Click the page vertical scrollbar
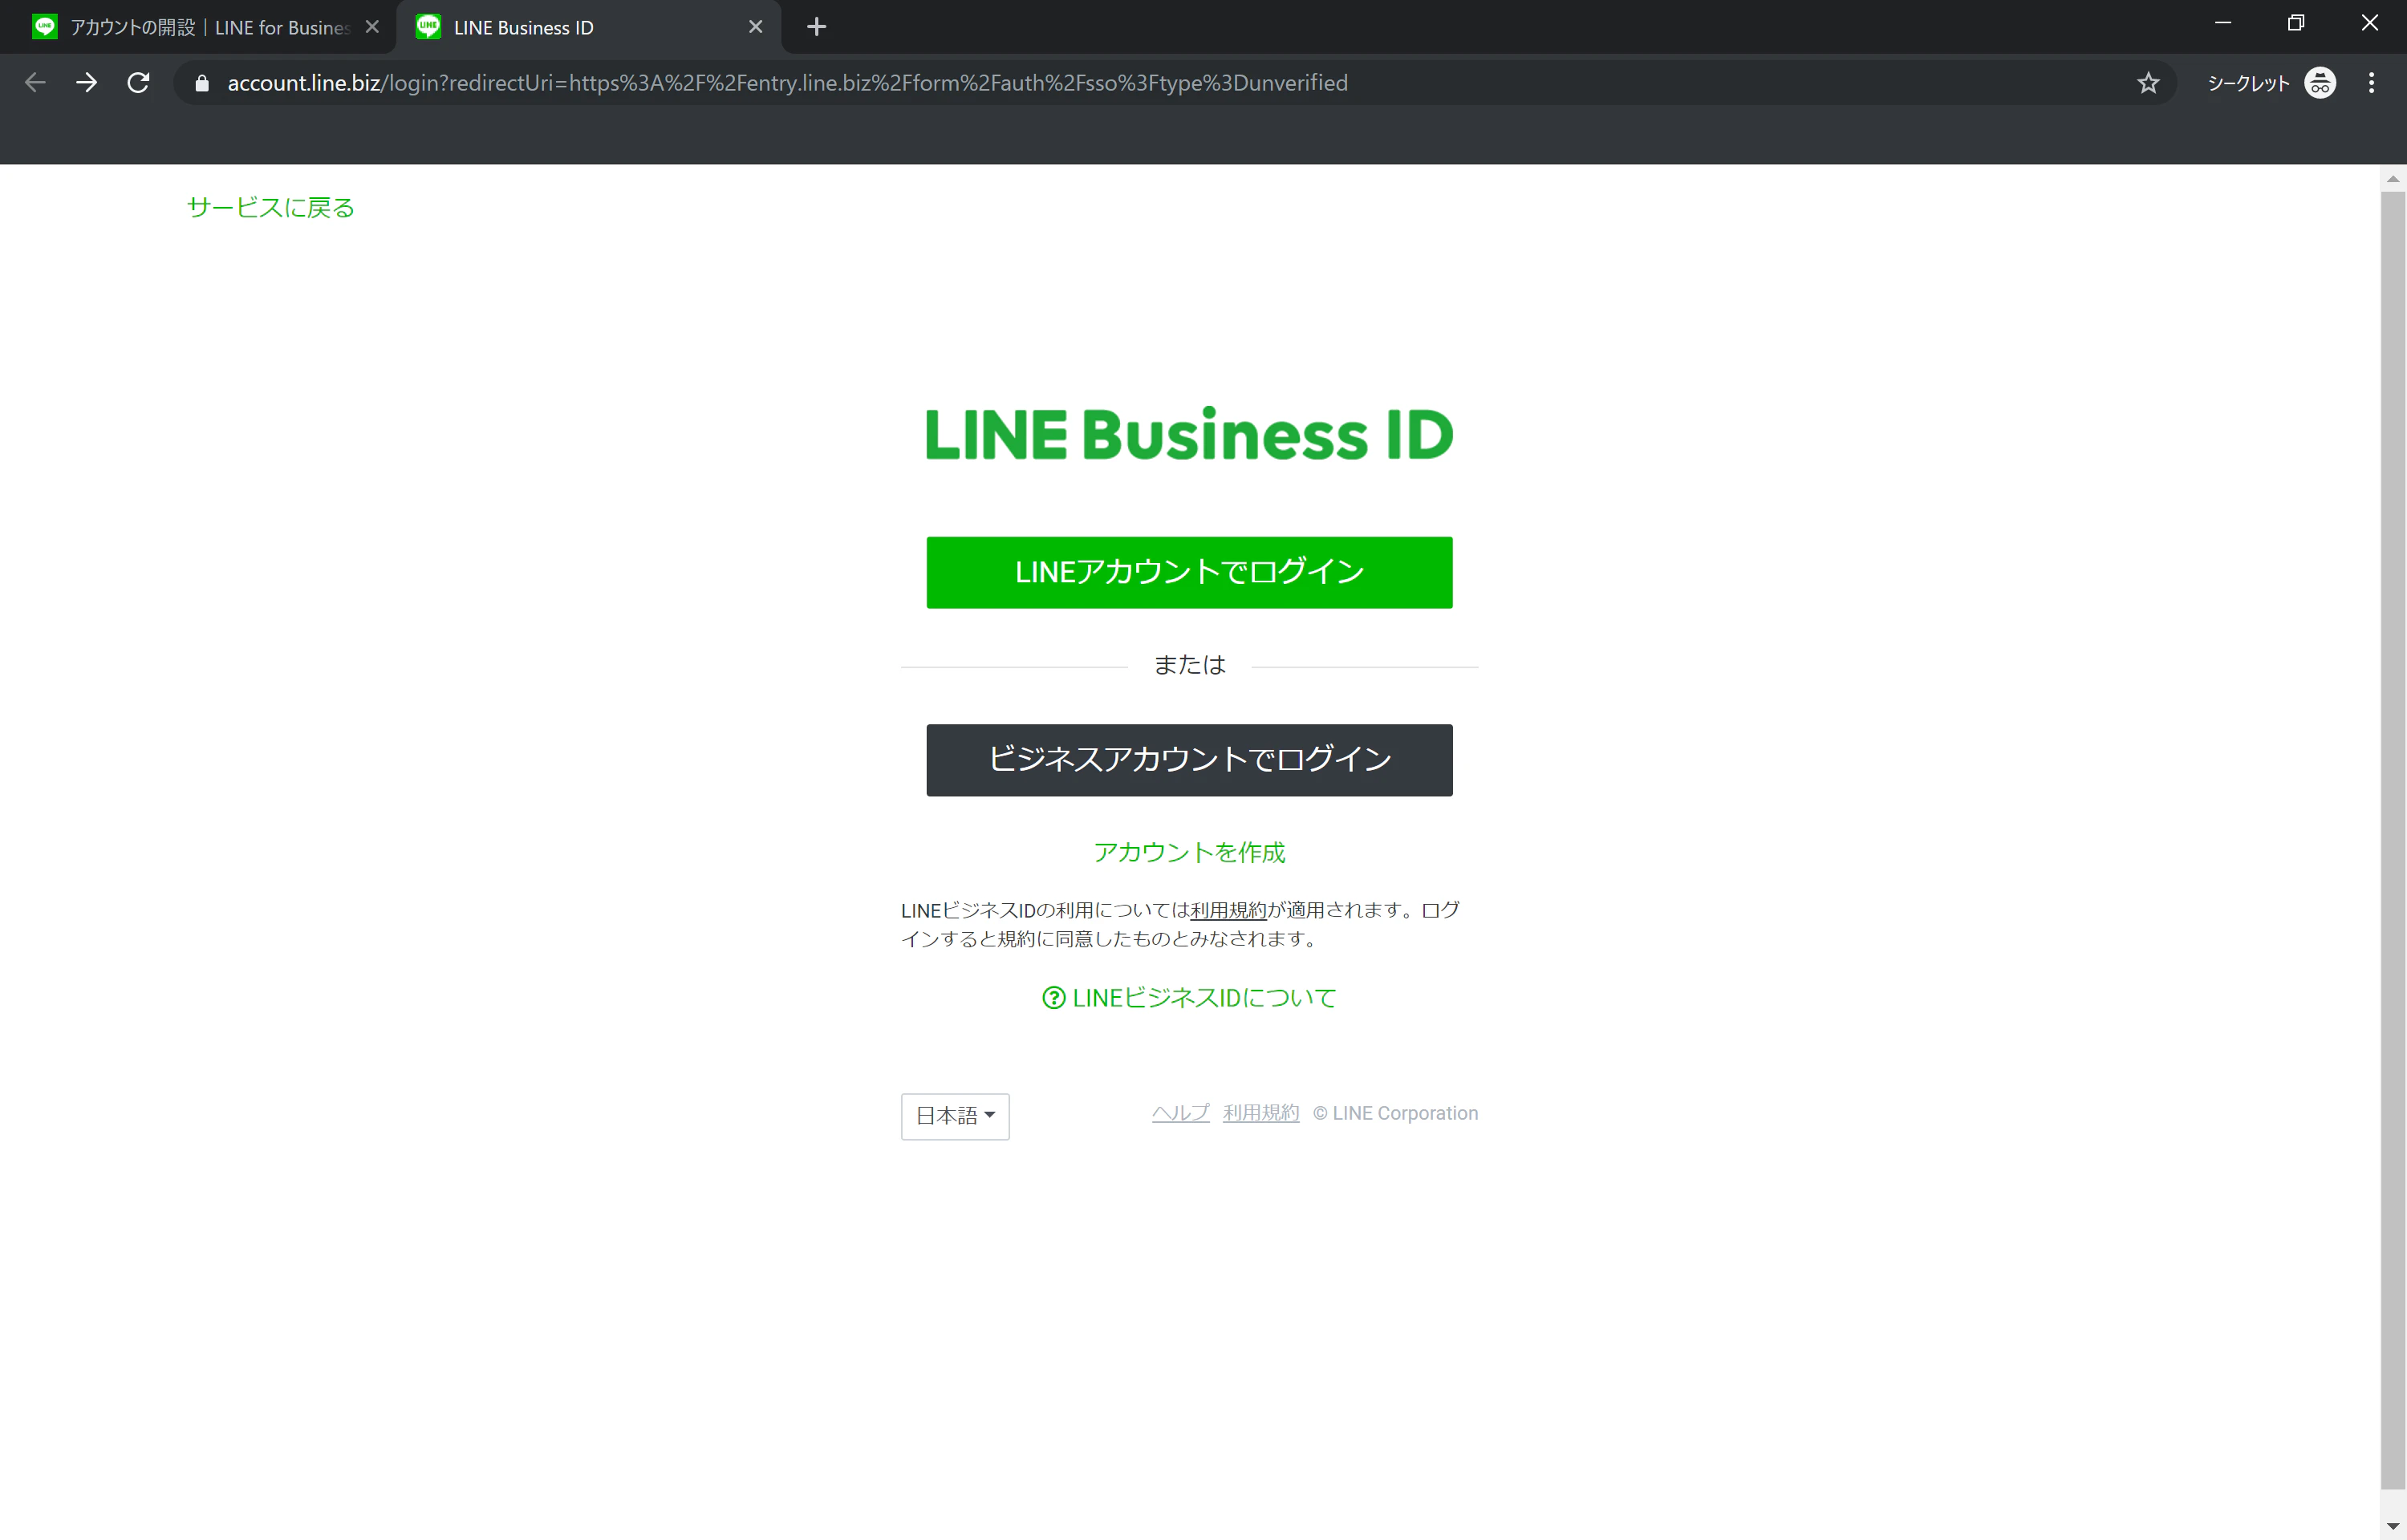Image resolution: width=2407 pixels, height=1540 pixels. coord(2392,840)
